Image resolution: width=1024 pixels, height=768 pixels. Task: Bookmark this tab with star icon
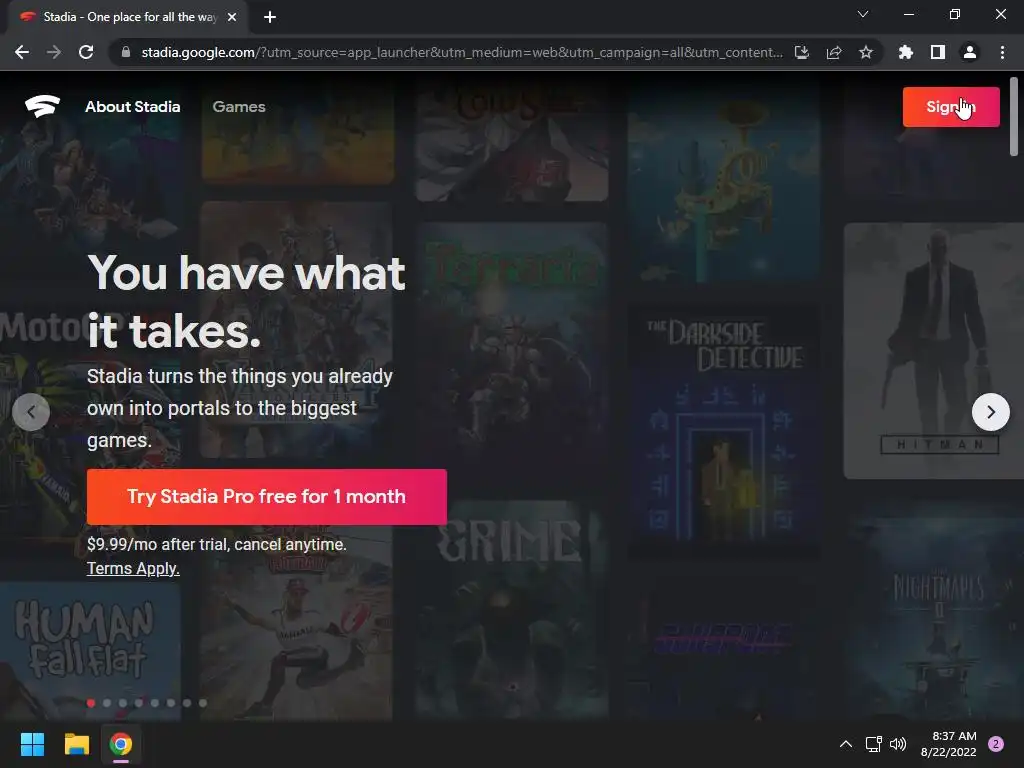tap(866, 52)
